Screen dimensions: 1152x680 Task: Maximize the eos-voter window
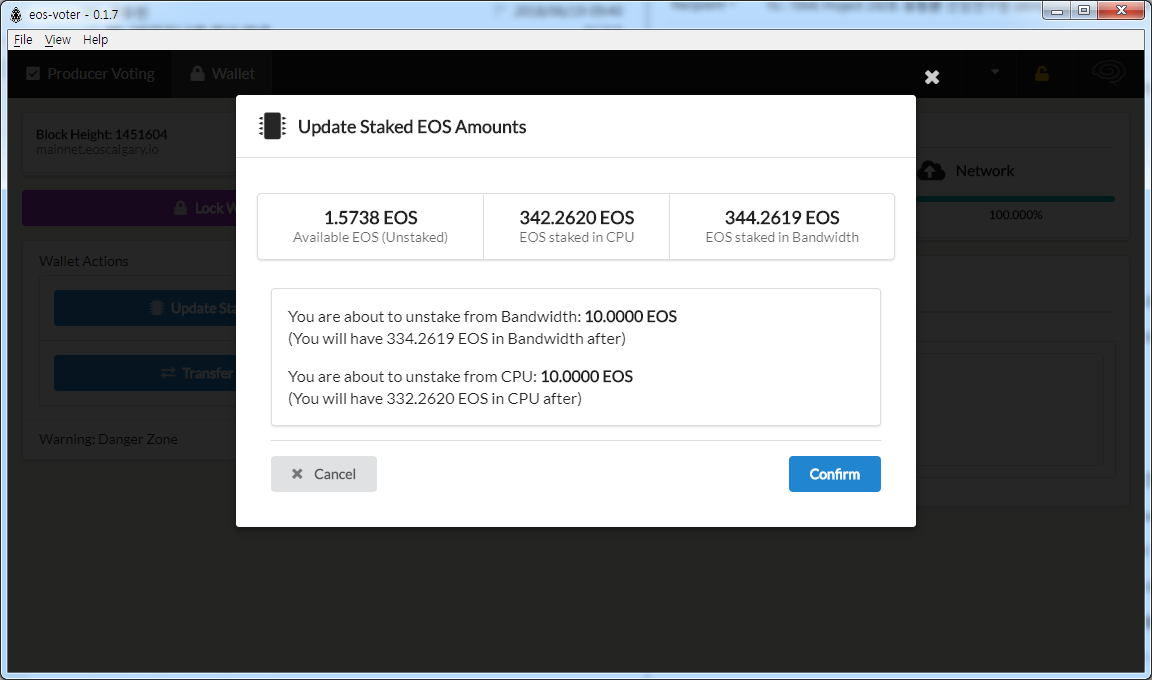1084,11
